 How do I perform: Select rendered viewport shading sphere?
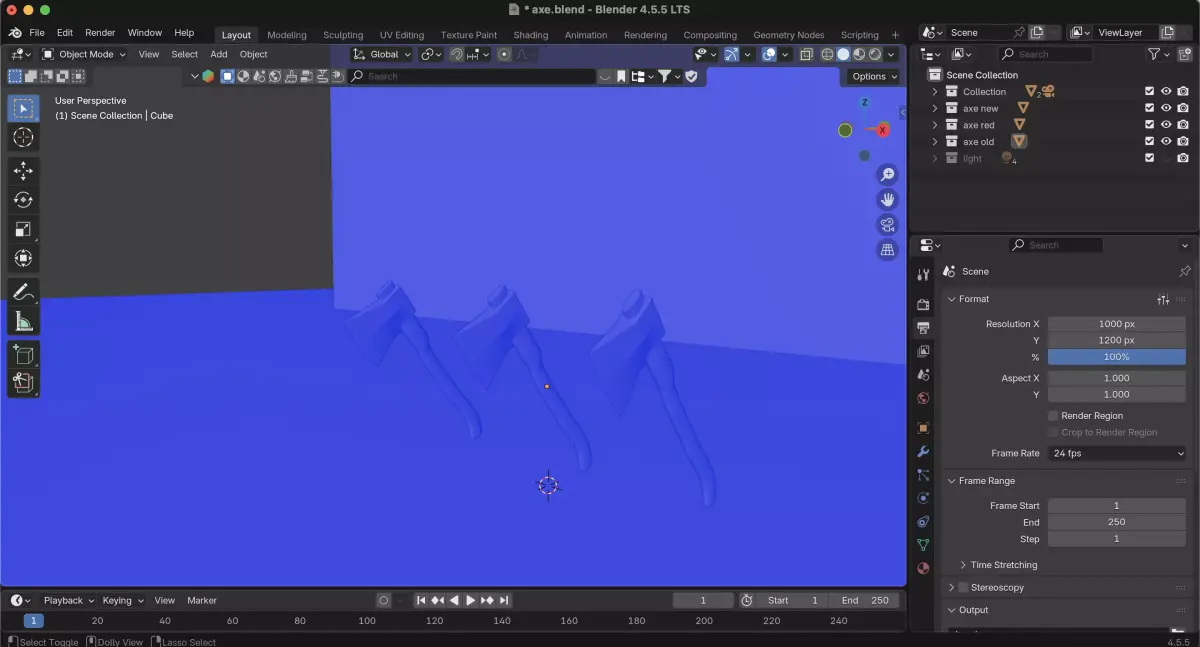[x=875, y=54]
